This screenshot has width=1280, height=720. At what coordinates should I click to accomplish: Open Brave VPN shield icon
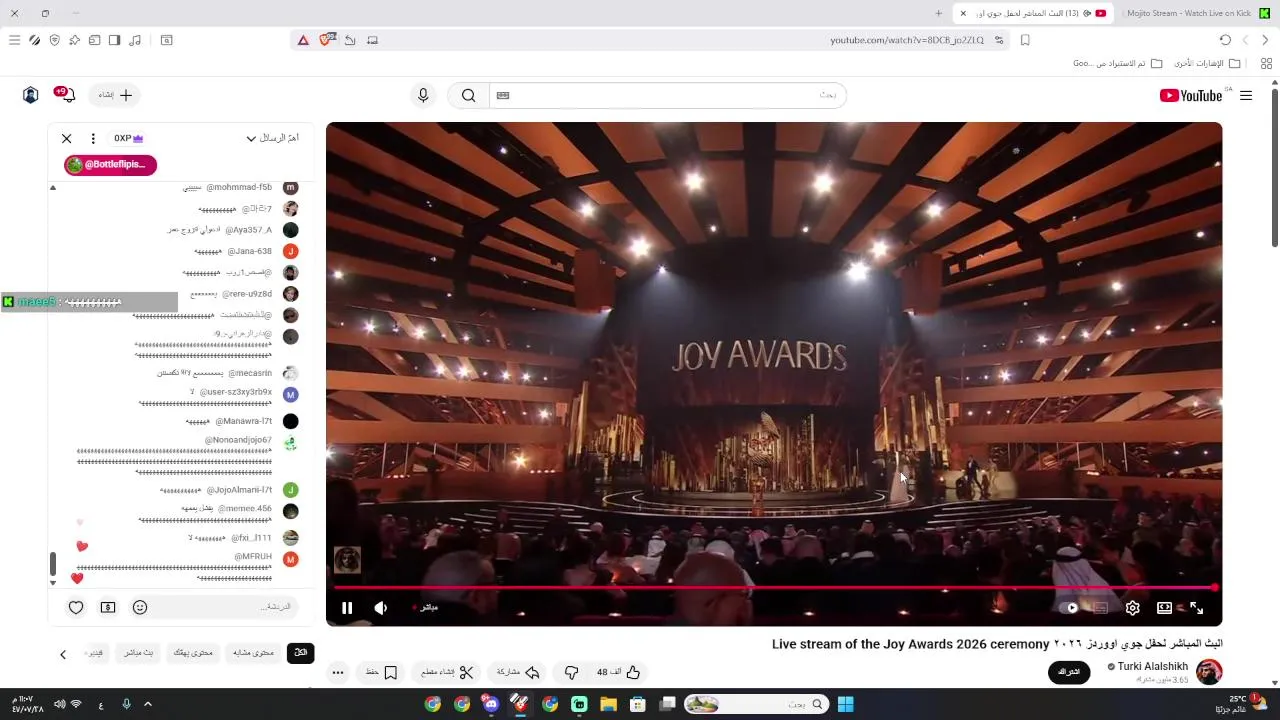pyautogui.click(x=54, y=40)
